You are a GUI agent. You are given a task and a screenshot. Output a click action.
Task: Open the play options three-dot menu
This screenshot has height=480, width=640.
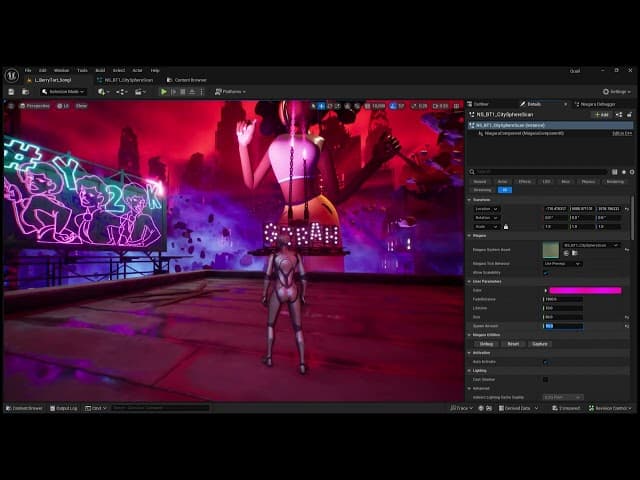click(201, 92)
